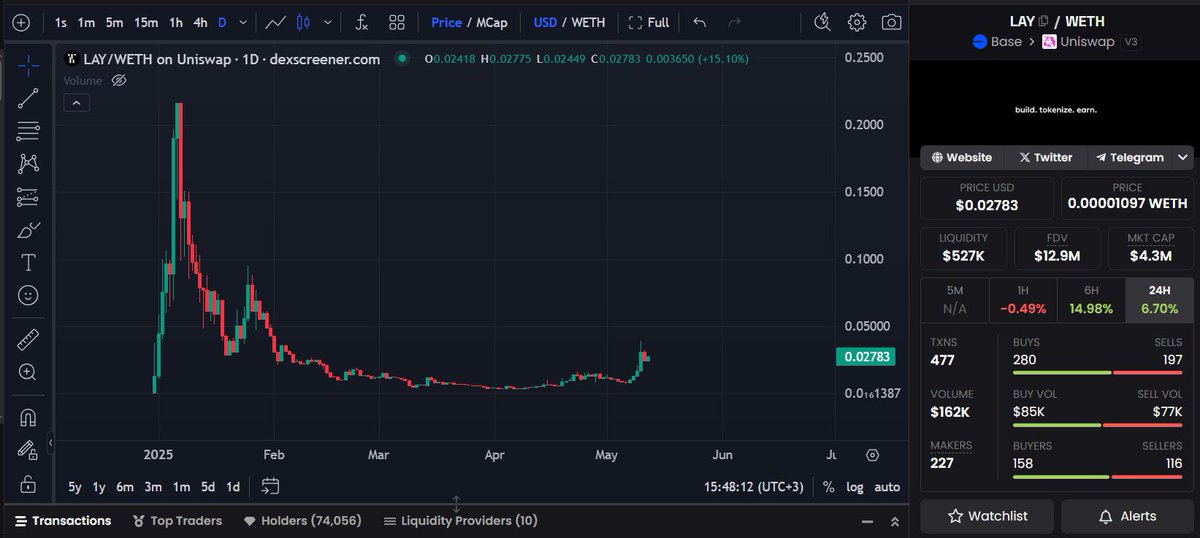Open Liquidity Providers (10) tab
The height and width of the screenshot is (538, 1200).
(x=460, y=521)
